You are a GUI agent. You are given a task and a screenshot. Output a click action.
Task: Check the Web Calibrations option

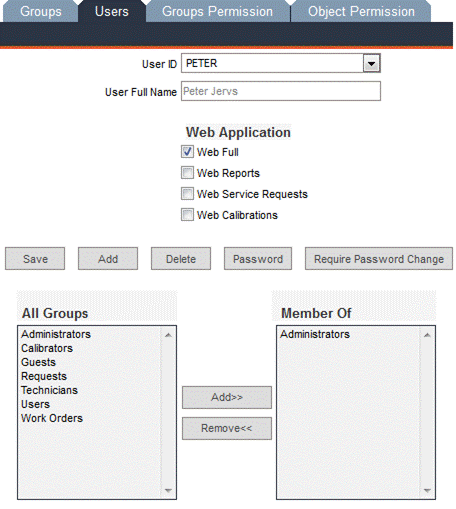187,215
